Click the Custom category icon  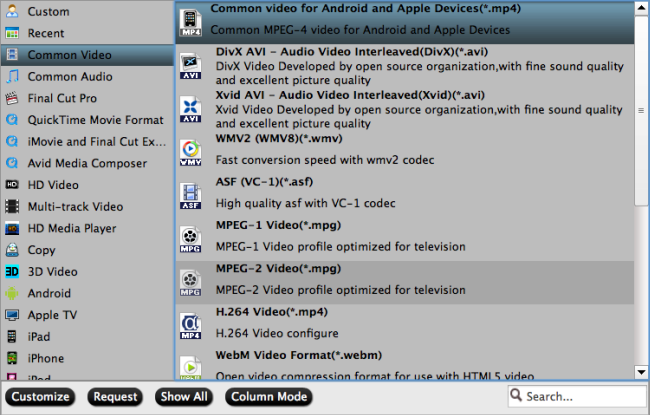(12, 11)
